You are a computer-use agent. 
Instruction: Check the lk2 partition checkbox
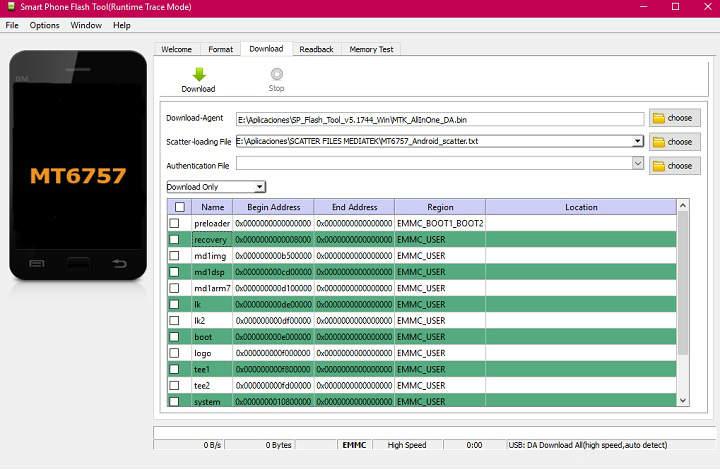pos(174,321)
